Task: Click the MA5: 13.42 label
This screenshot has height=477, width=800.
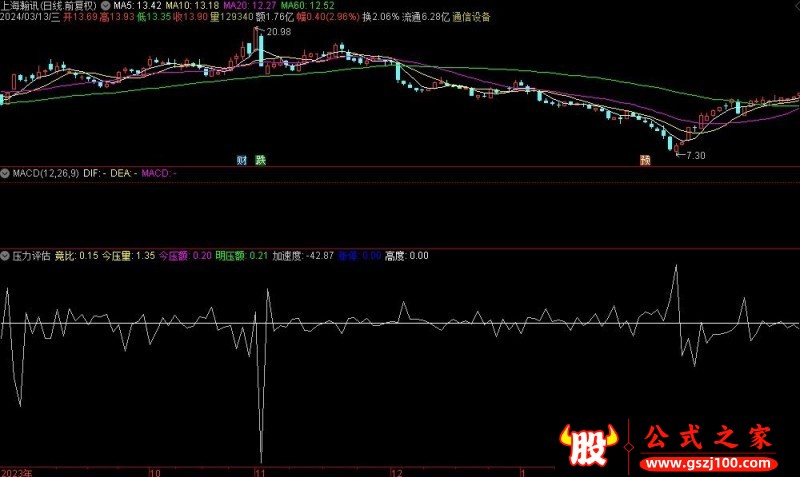Action: coord(137,6)
